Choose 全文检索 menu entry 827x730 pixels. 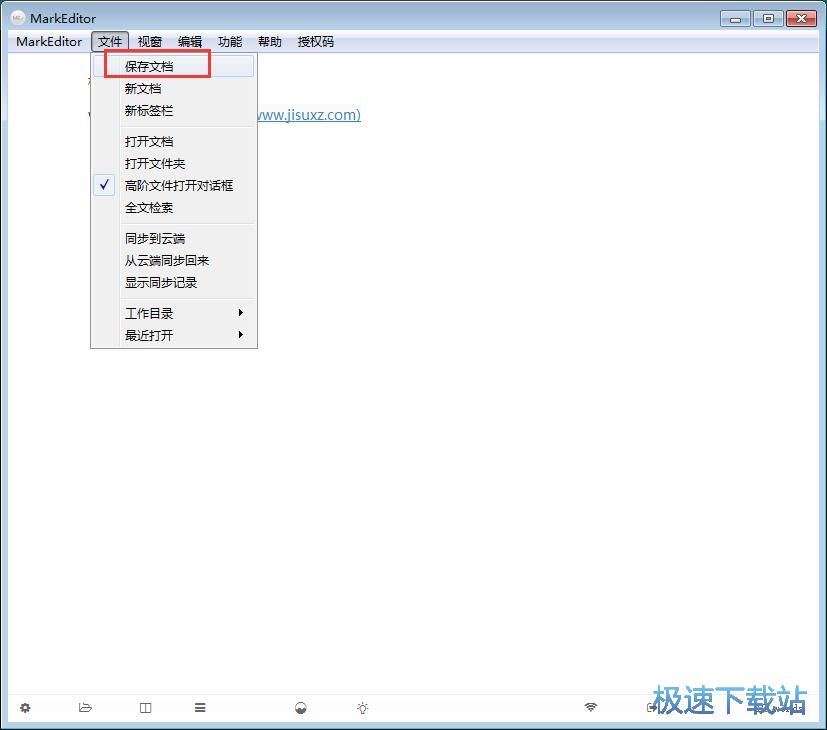(174, 207)
